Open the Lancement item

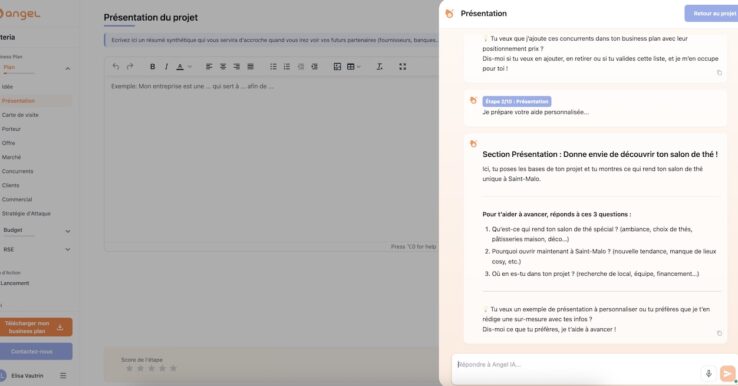15,283
